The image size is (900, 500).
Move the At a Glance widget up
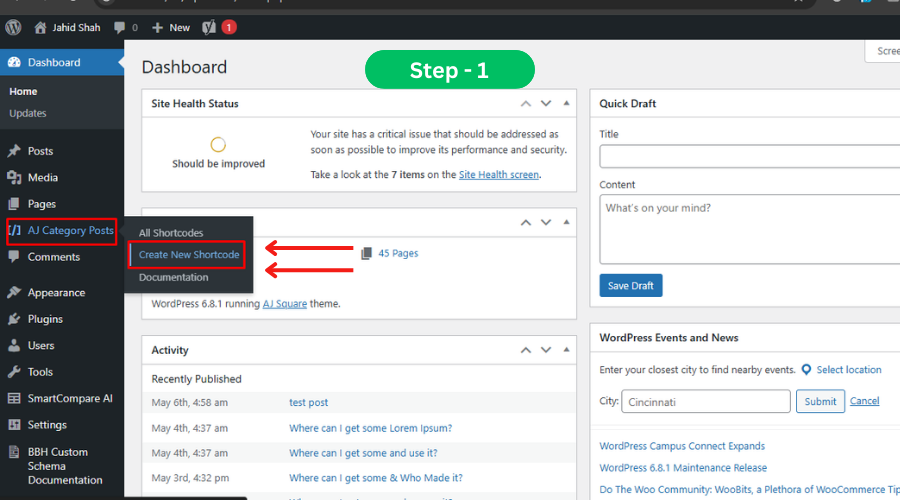tap(526, 222)
